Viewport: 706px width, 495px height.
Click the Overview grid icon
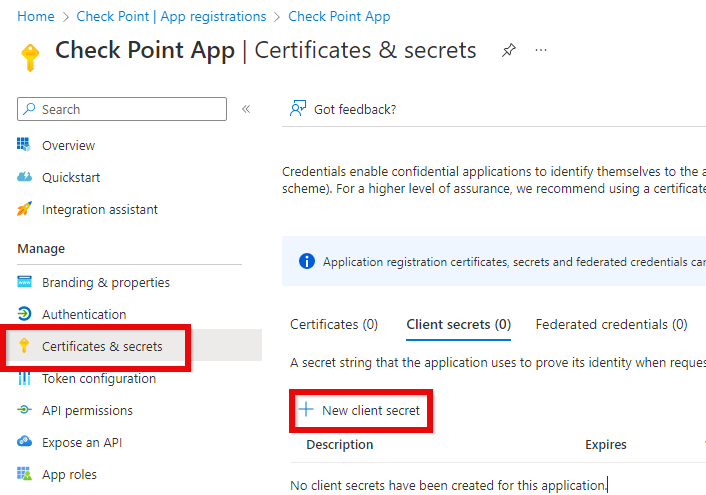pyautogui.click(x=24, y=144)
